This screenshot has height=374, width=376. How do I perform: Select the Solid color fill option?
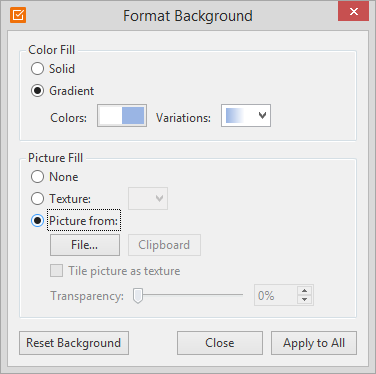37,69
